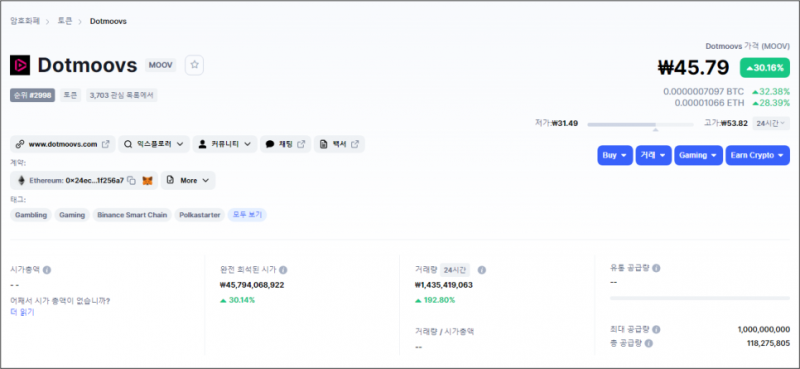Viewport: 800px width, 369px height.
Task: Go to 토큰 breadcrumb link
Action: [x=65, y=21]
